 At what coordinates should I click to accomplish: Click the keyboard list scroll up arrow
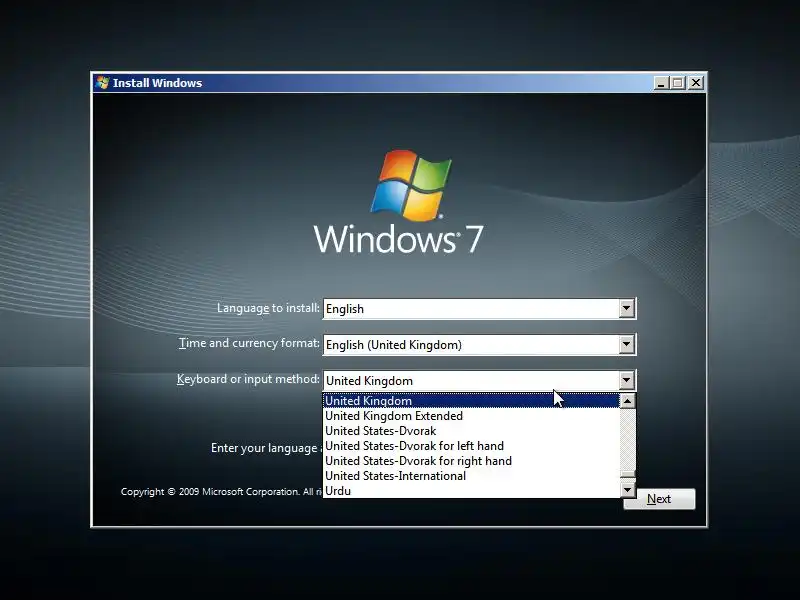point(627,401)
